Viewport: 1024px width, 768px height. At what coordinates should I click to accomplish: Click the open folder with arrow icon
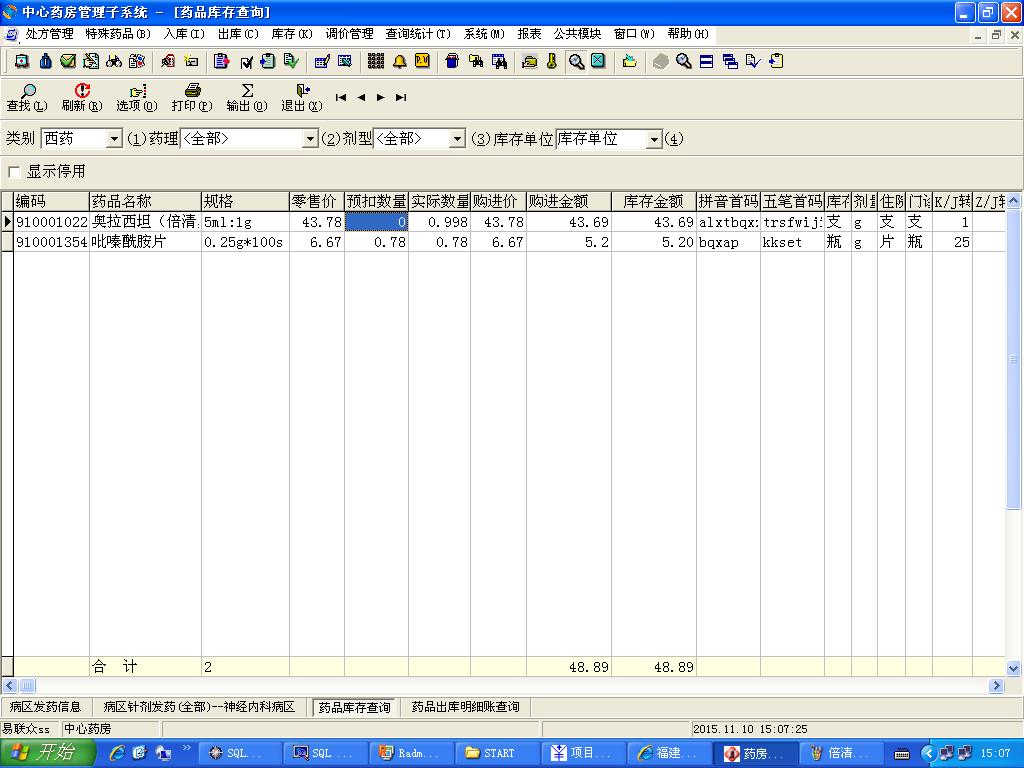point(630,61)
